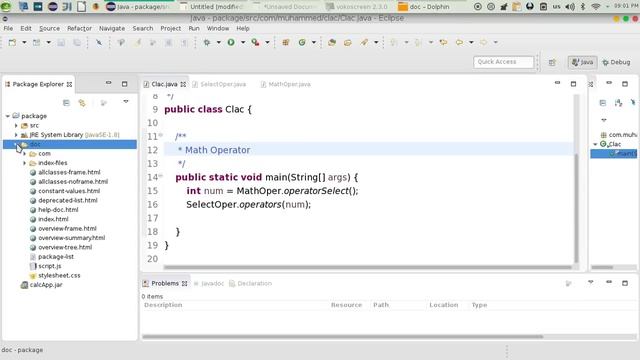The image size is (640, 360).
Task: Click the New Java Package icon
Action: click(286, 42)
